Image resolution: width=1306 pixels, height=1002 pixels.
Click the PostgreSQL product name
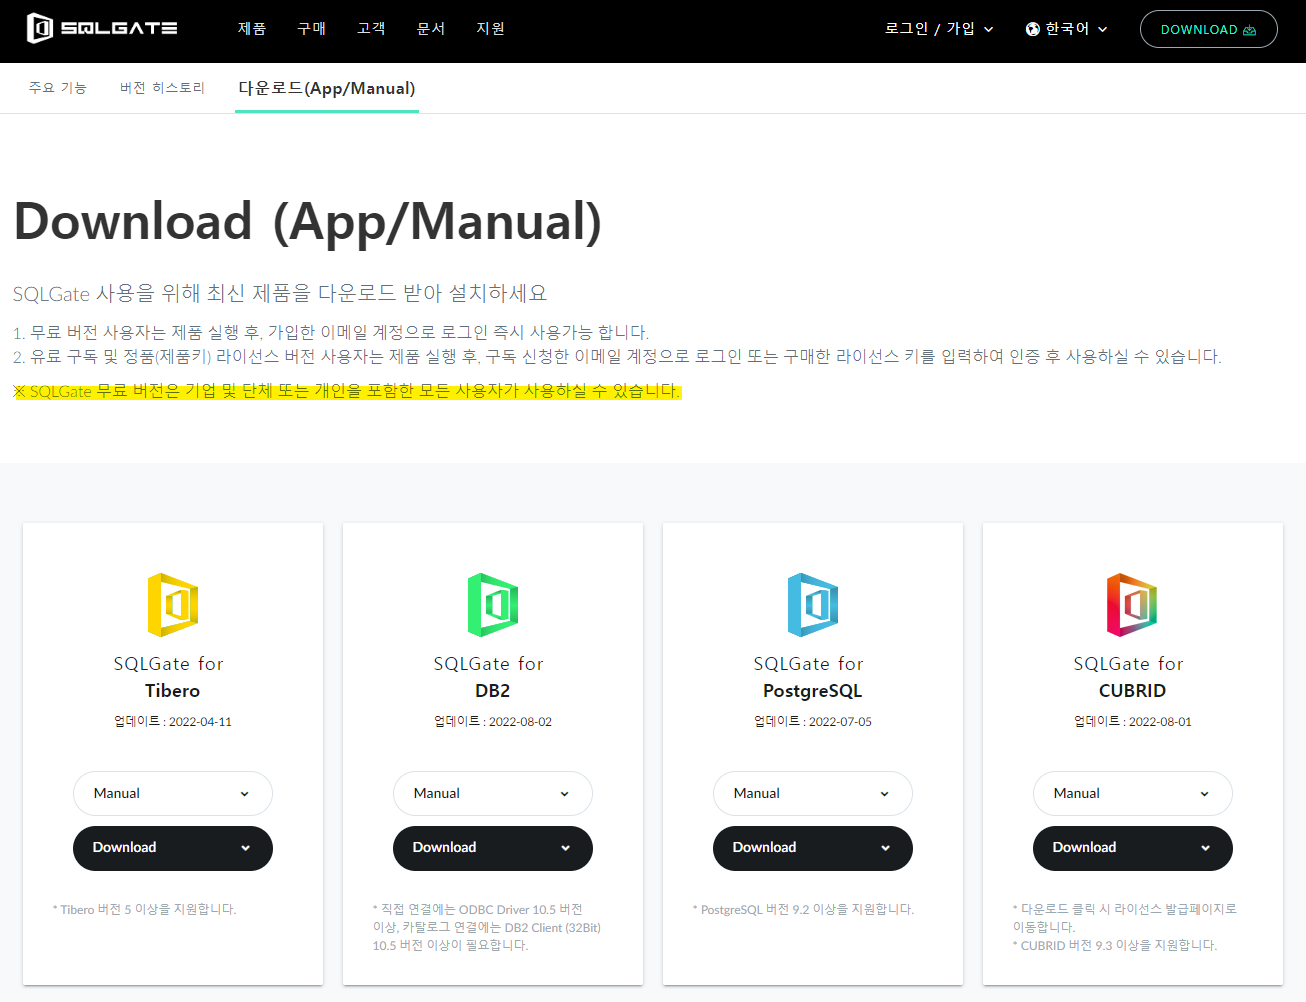pos(813,691)
